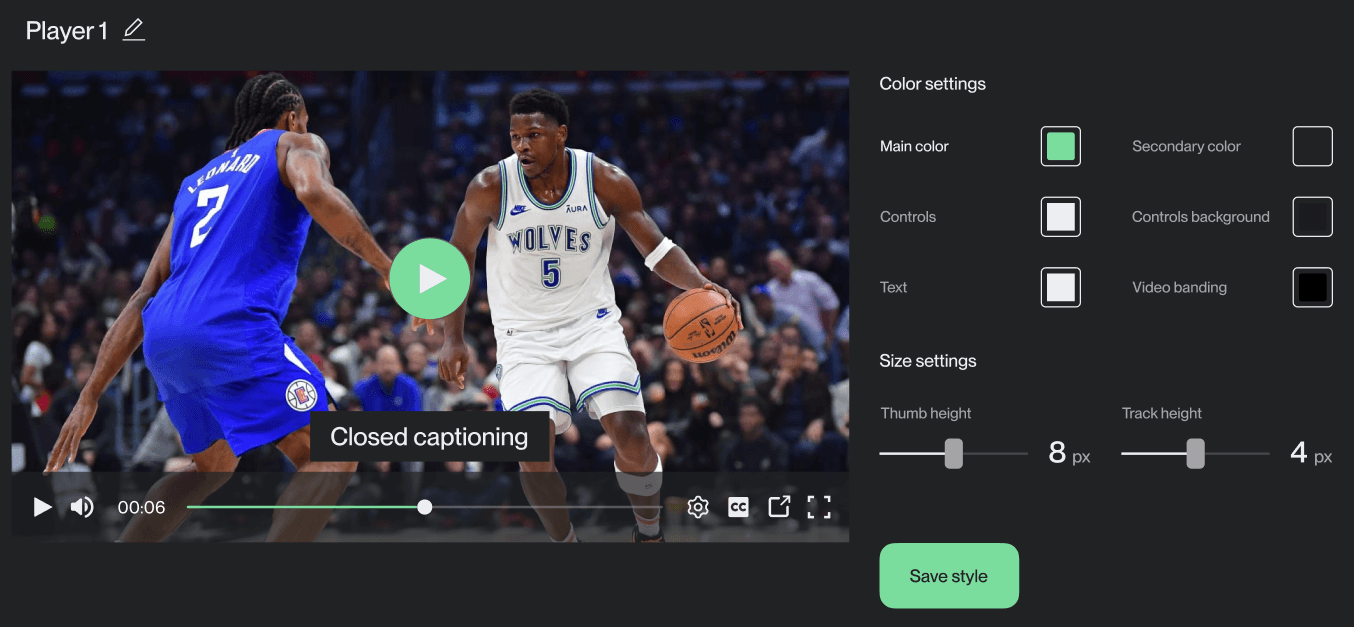This screenshot has width=1354, height=627.
Task: Click the Video banding label
Action: (x=1179, y=288)
